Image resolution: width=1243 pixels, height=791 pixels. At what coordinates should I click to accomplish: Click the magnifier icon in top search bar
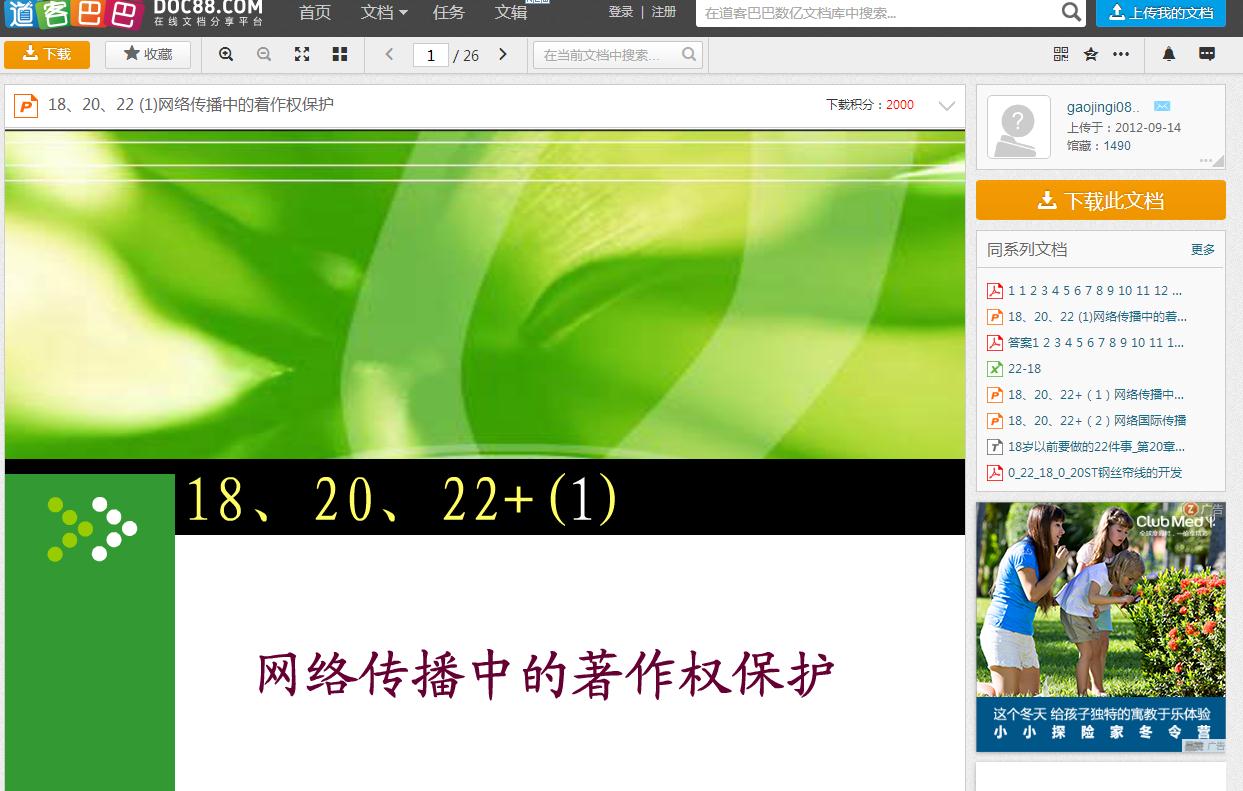[x=1071, y=13]
